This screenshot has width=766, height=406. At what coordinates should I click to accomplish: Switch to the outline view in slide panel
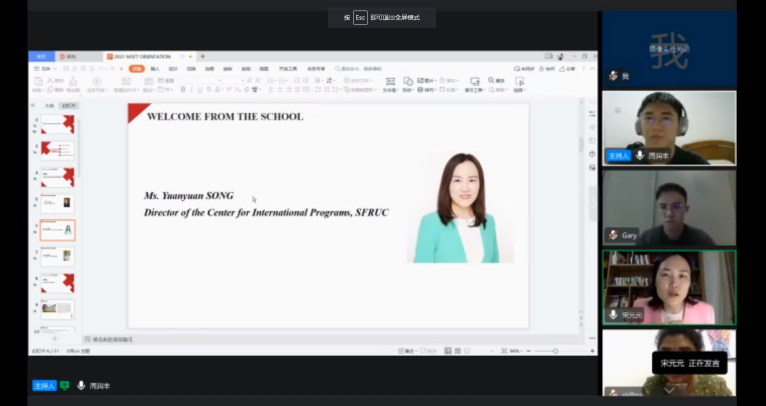pos(50,105)
